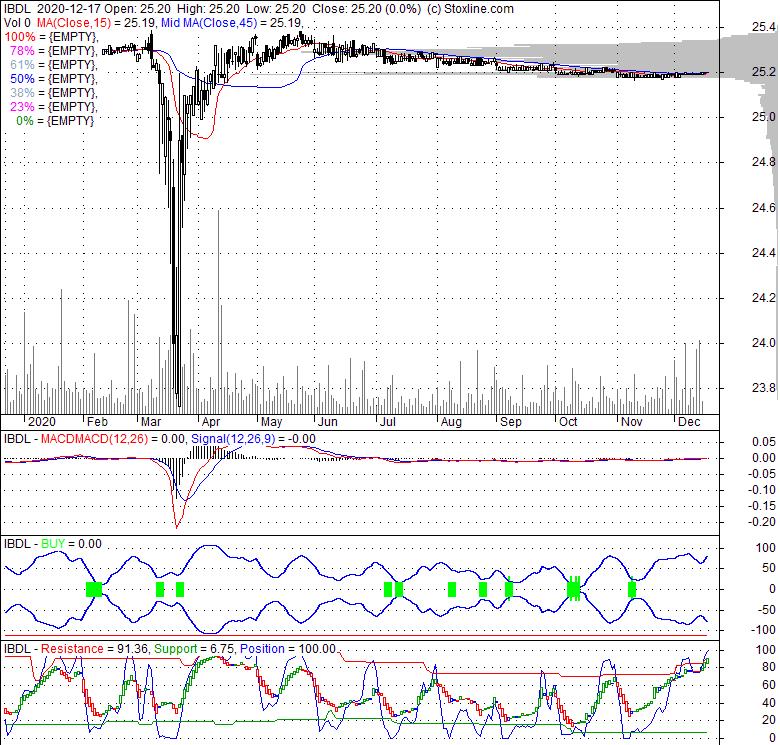The height and width of the screenshot is (745, 780).
Task: Click the 25.2 price axis label
Action: tap(764, 72)
